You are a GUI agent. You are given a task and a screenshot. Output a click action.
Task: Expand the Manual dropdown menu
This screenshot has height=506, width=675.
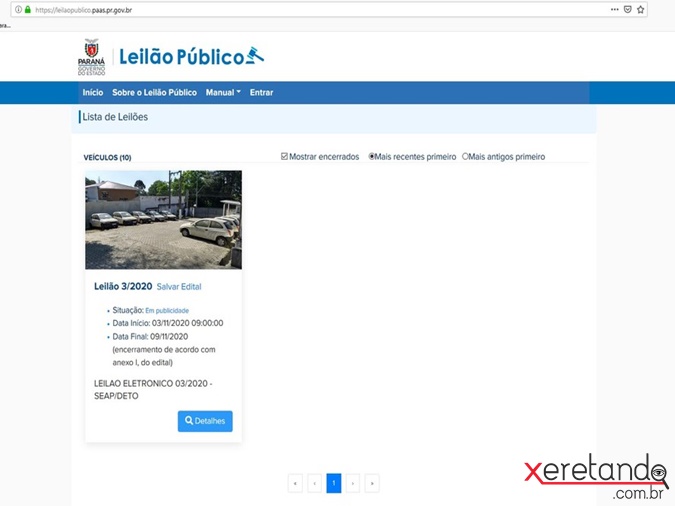tap(223, 93)
